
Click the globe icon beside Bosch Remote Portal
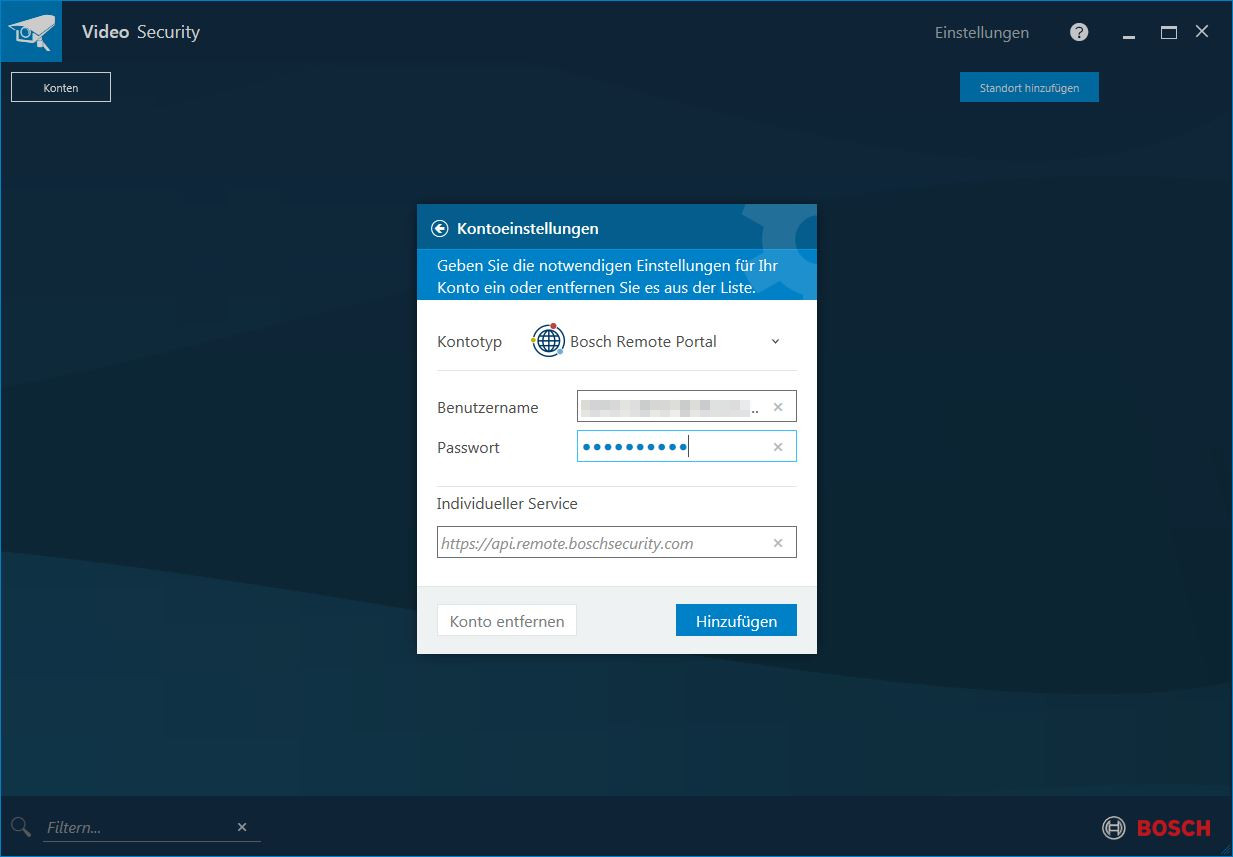coord(548,341)
